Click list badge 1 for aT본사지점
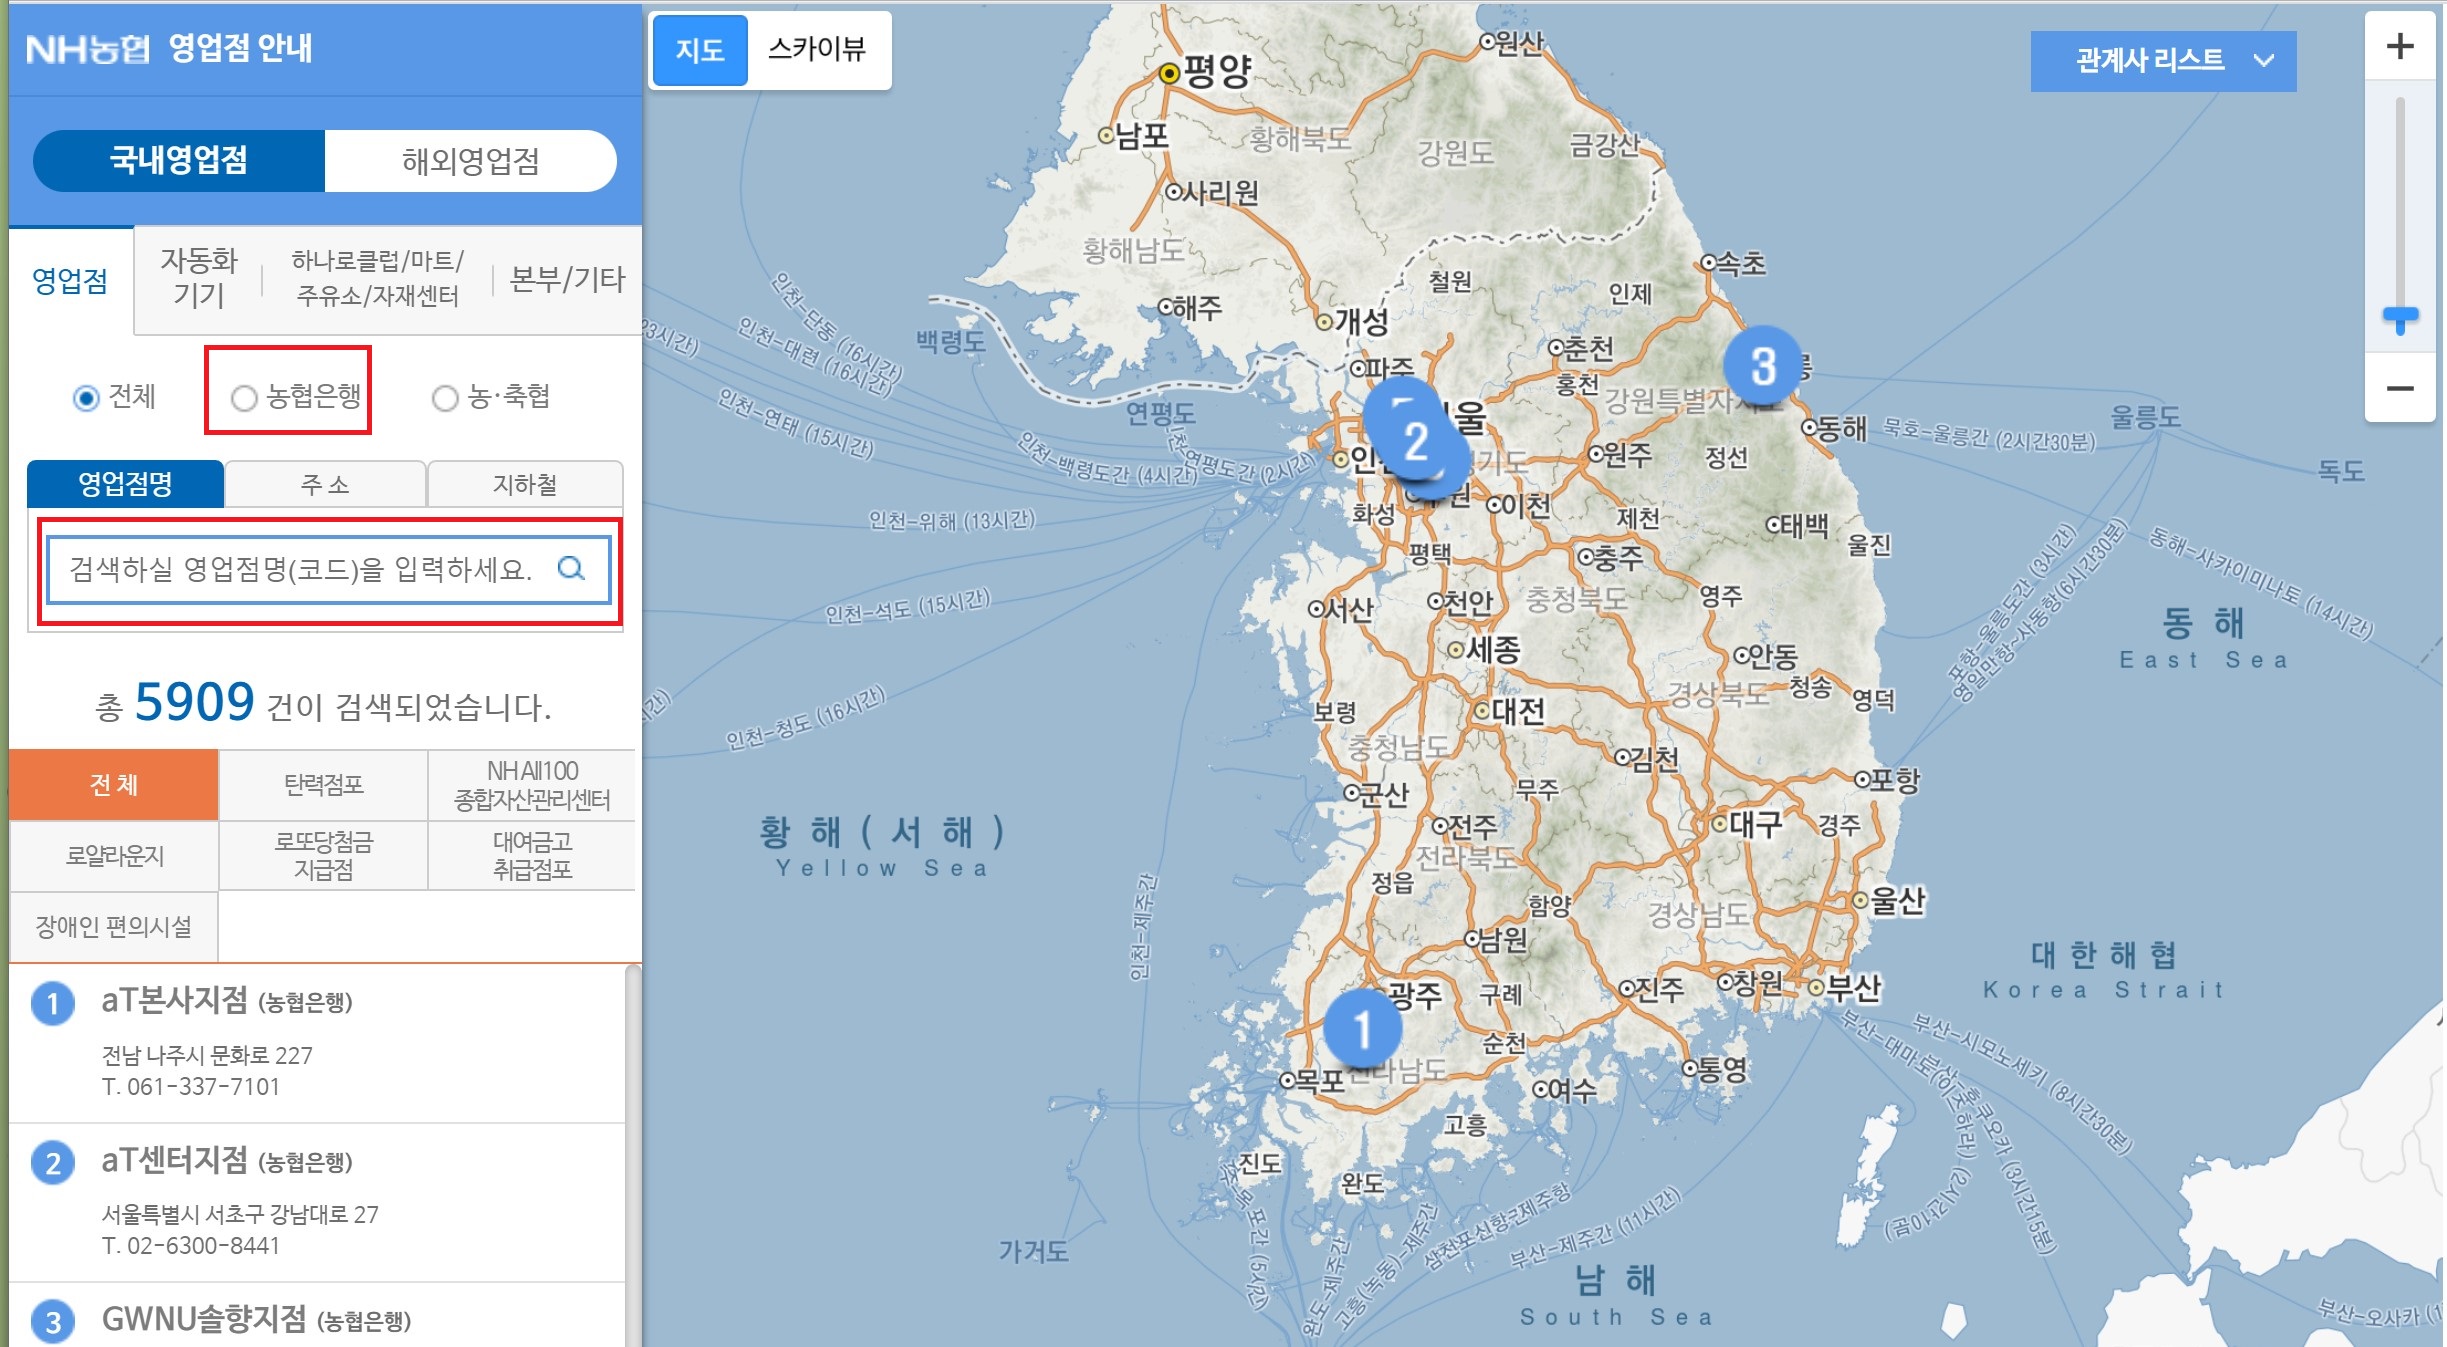 tap(53, 1003)
